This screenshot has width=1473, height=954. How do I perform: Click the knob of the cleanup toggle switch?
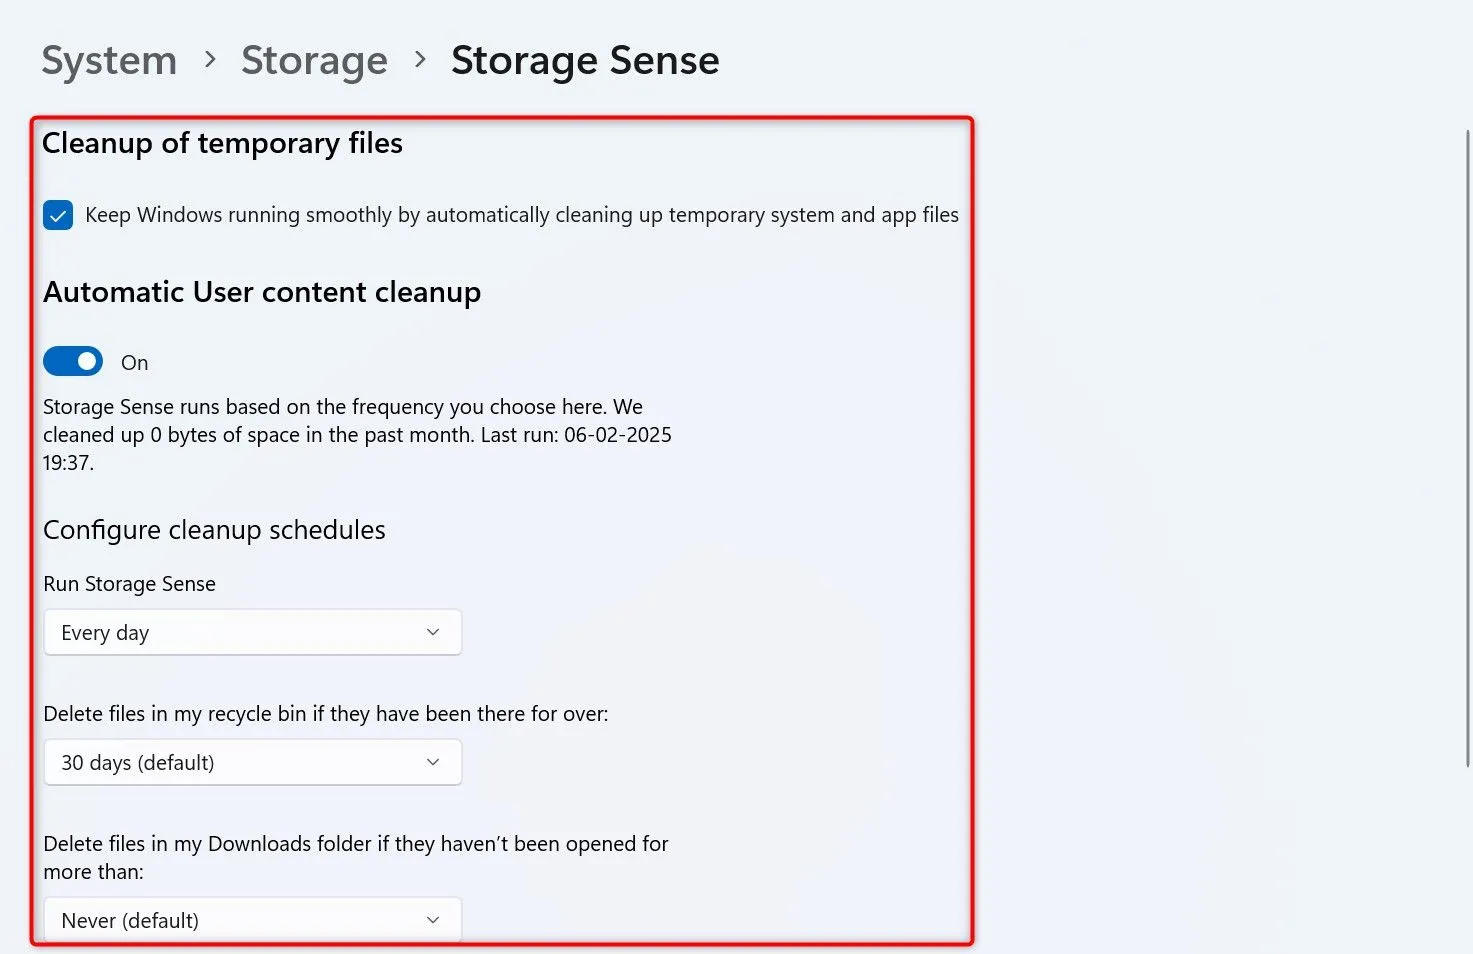pyautogui.click(x=85, y=361)
